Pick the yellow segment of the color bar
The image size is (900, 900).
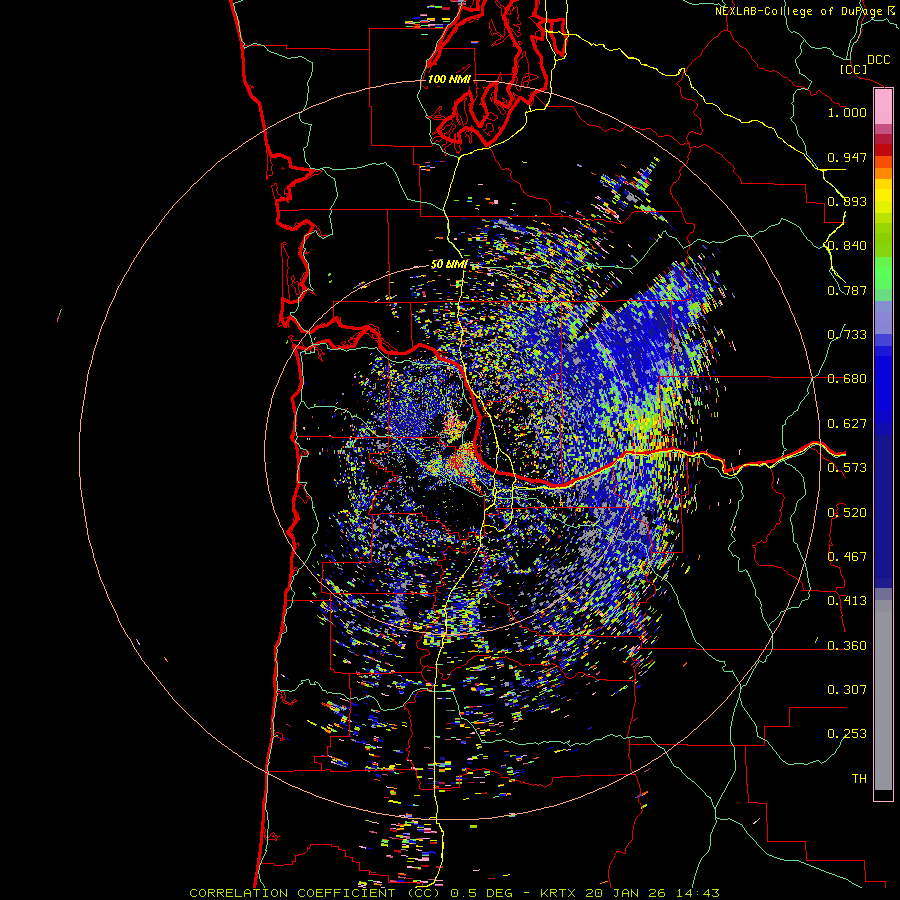pos(883,197)
